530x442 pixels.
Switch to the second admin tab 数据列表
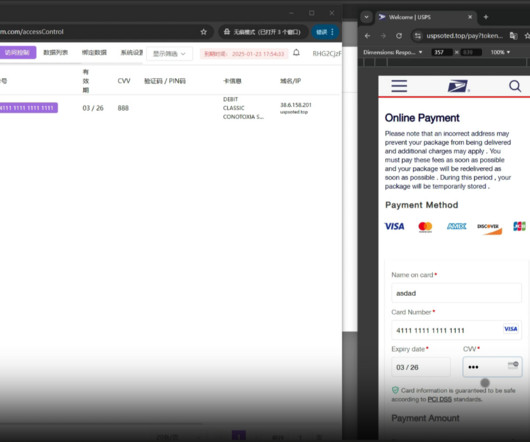tap(55, 52)
